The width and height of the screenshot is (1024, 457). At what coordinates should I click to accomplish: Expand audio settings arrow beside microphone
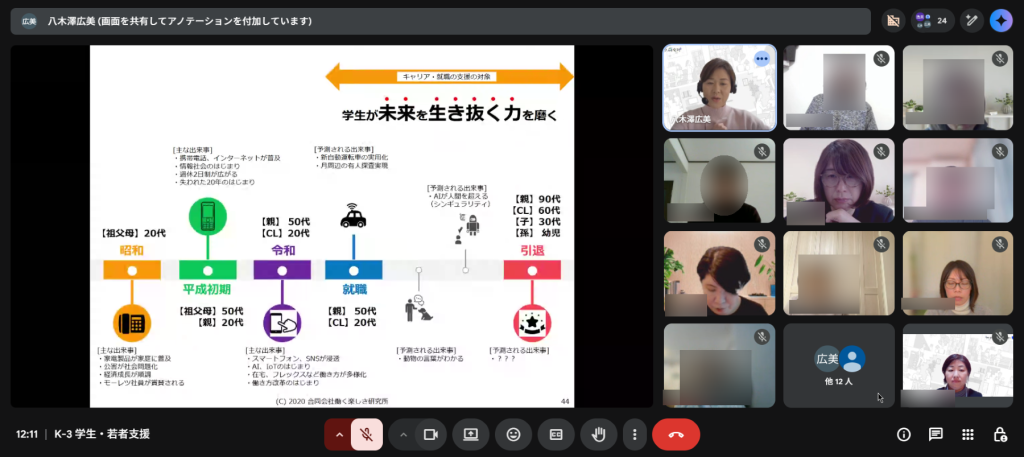[339, 434]
